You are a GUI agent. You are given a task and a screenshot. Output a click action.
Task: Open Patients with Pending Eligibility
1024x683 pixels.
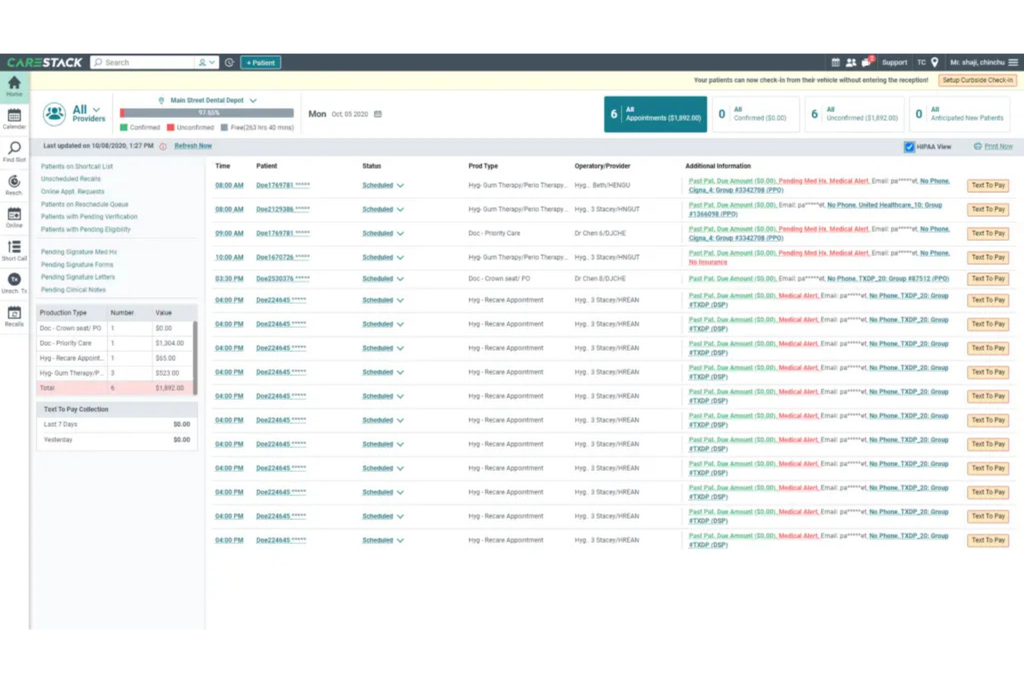click(86, 230)
